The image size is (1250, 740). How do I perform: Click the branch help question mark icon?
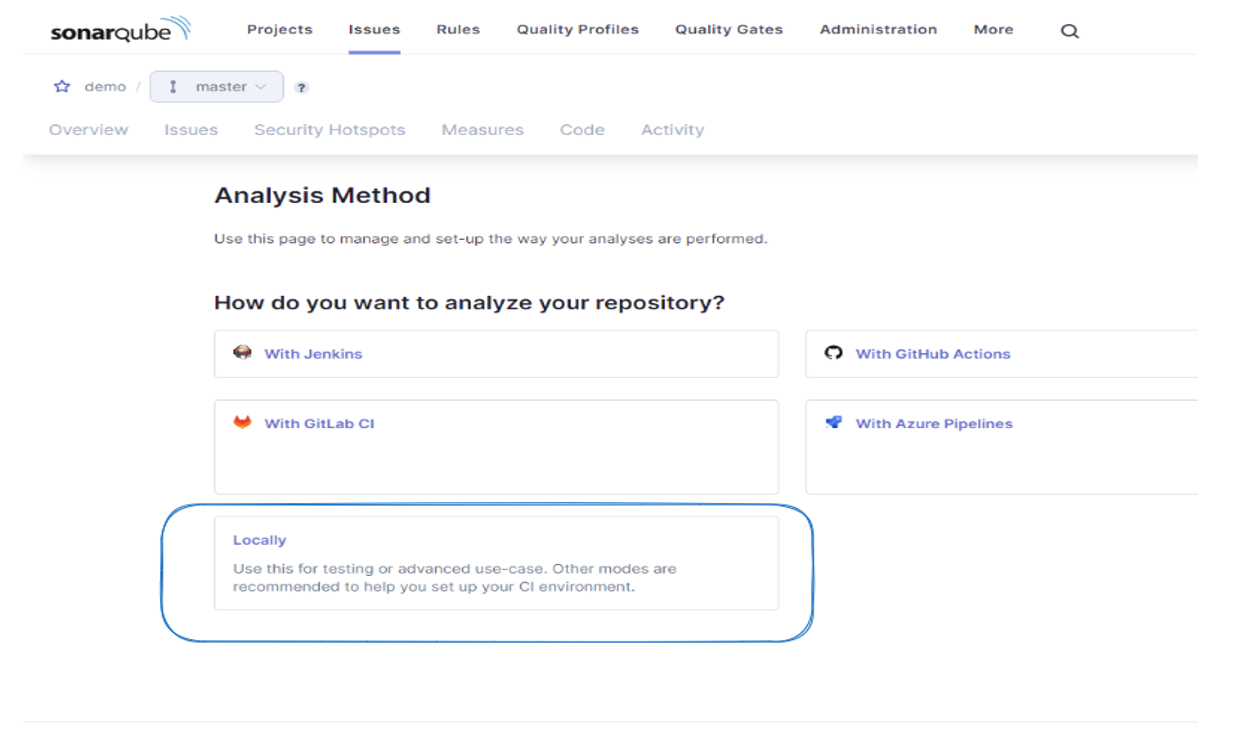[301, 88]
